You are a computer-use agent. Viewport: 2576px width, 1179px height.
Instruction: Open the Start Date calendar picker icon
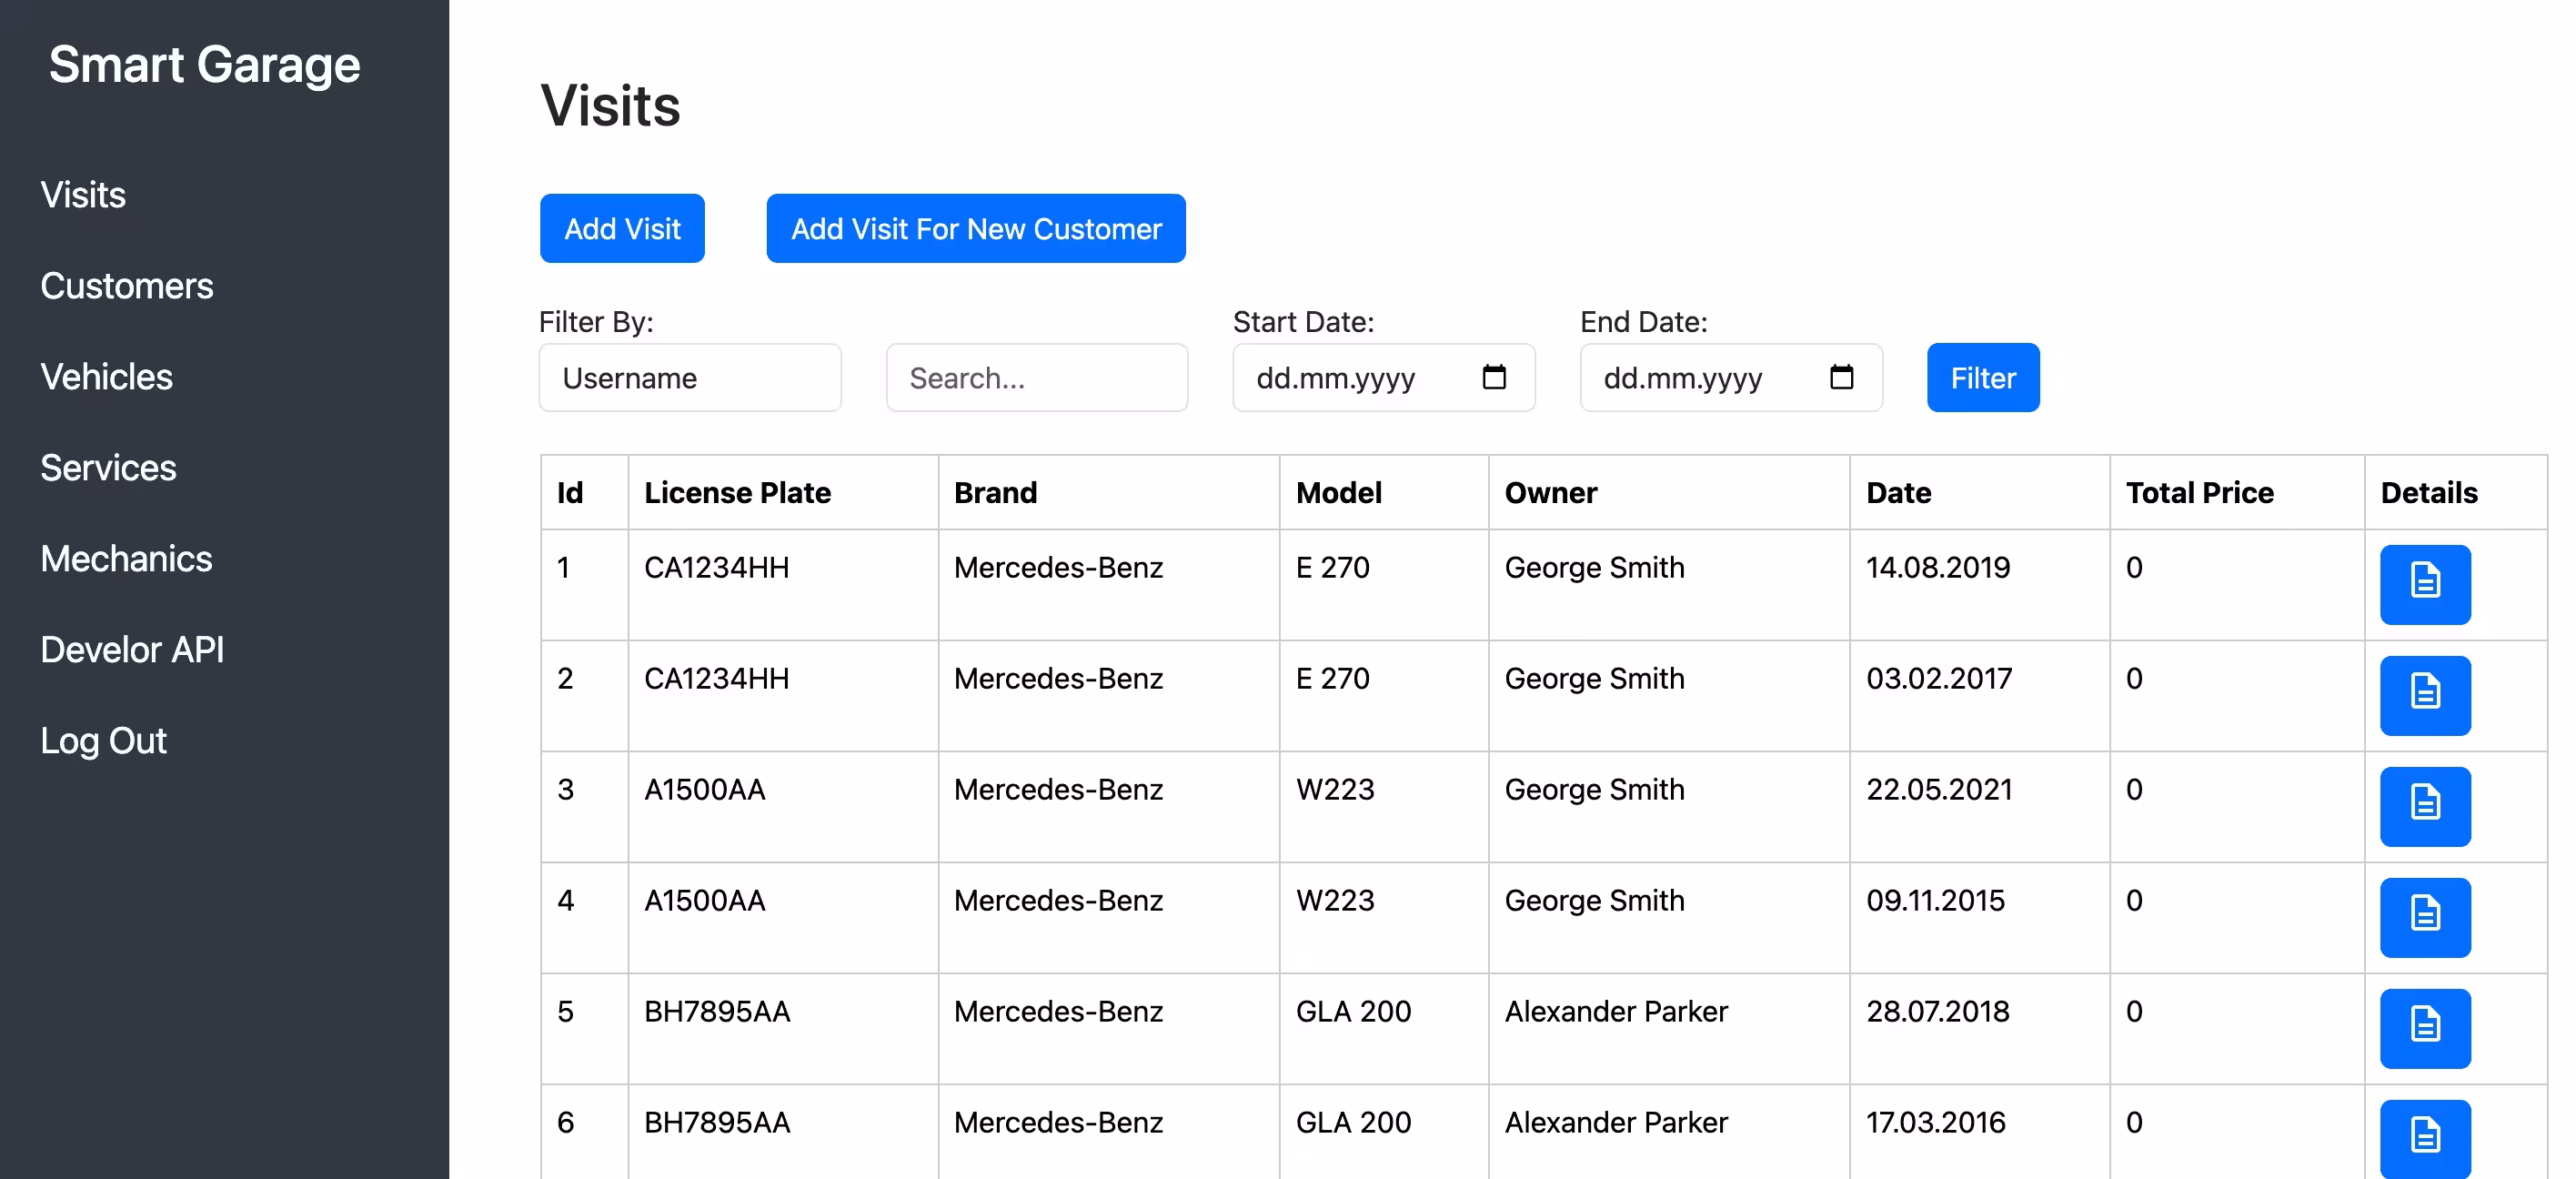point(1494,377)
